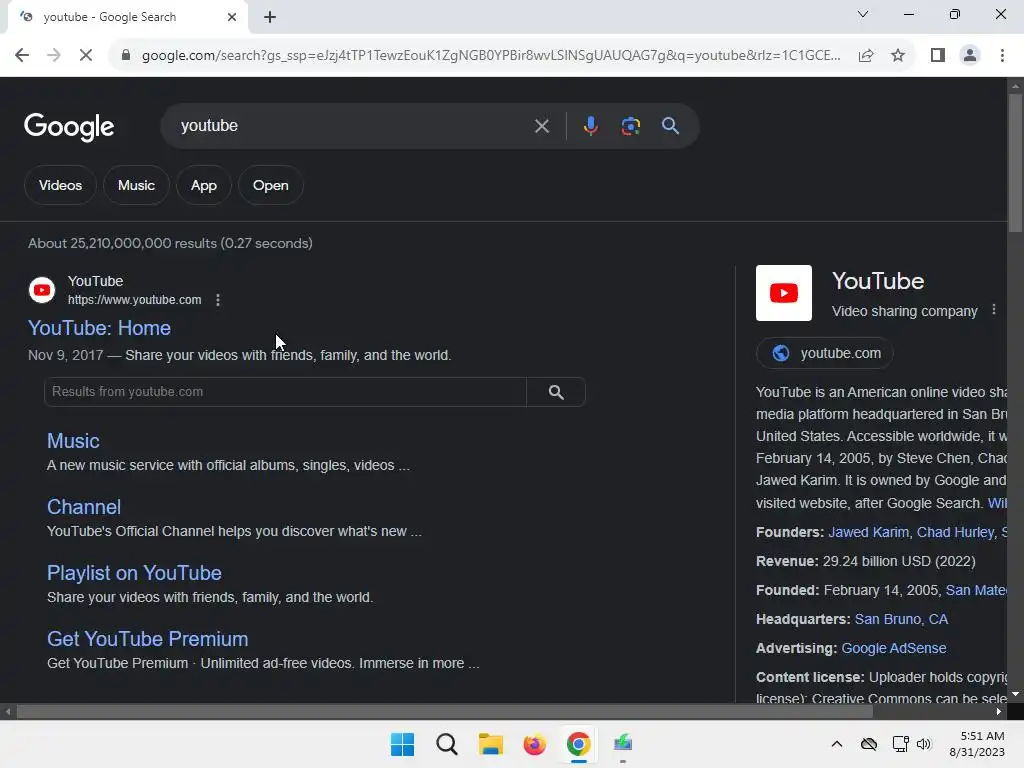Screen dimensions: 1024x768
Task: Go to the Google logo homepage
Action: pos(69,126)
